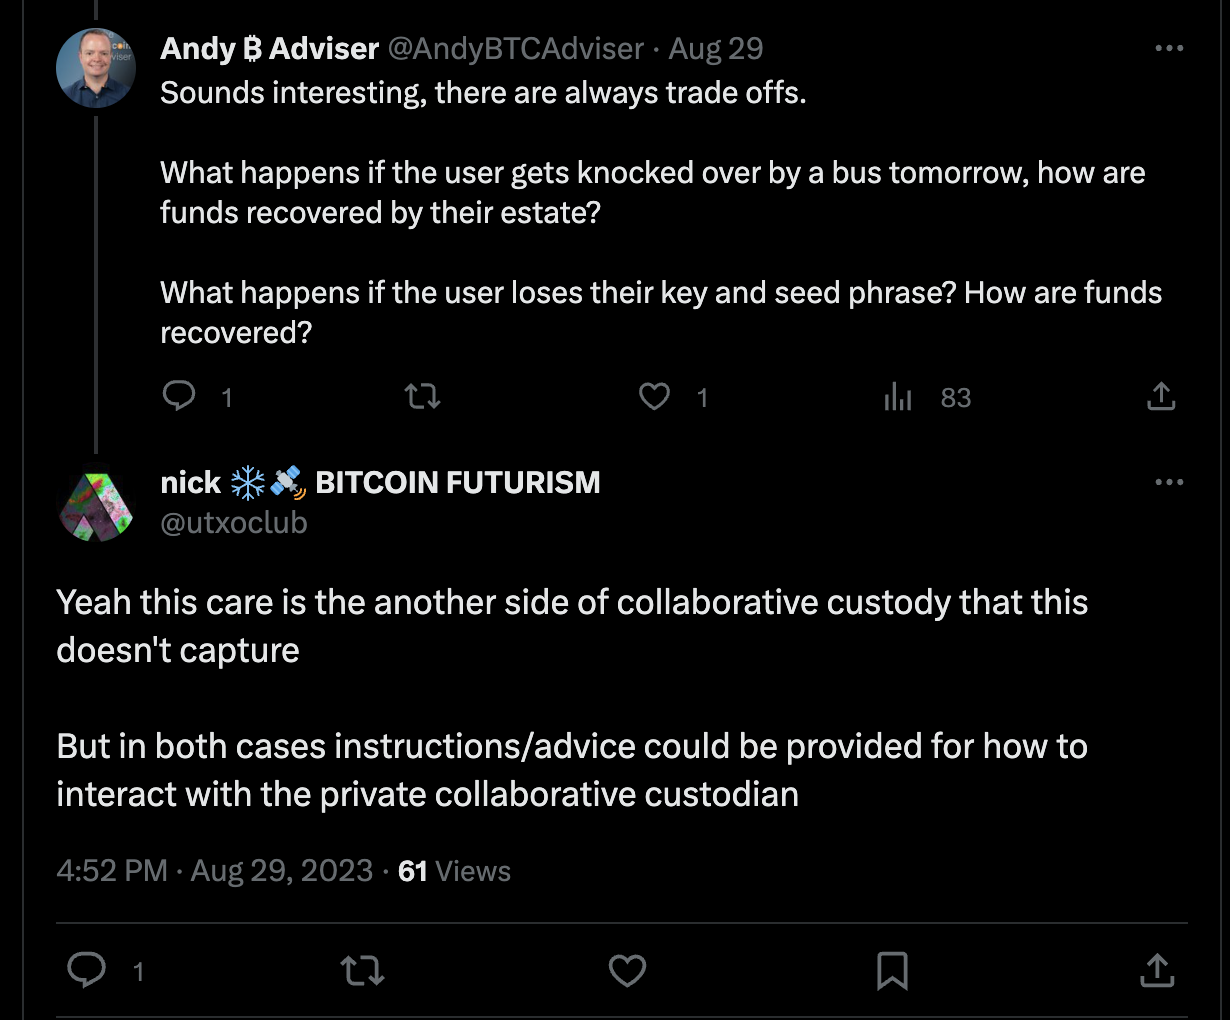Open Andy BTC Adviser's profile picture
This screenshot has height=1020, width=1230.
pos(96,68)
